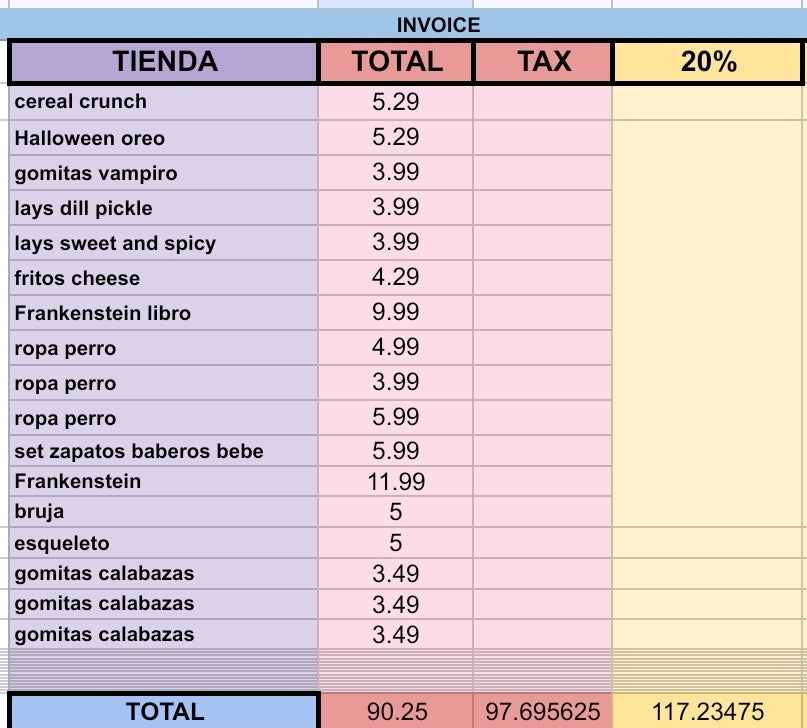
Task: Click the 20% column header cell
Action: tap(708, 62)
